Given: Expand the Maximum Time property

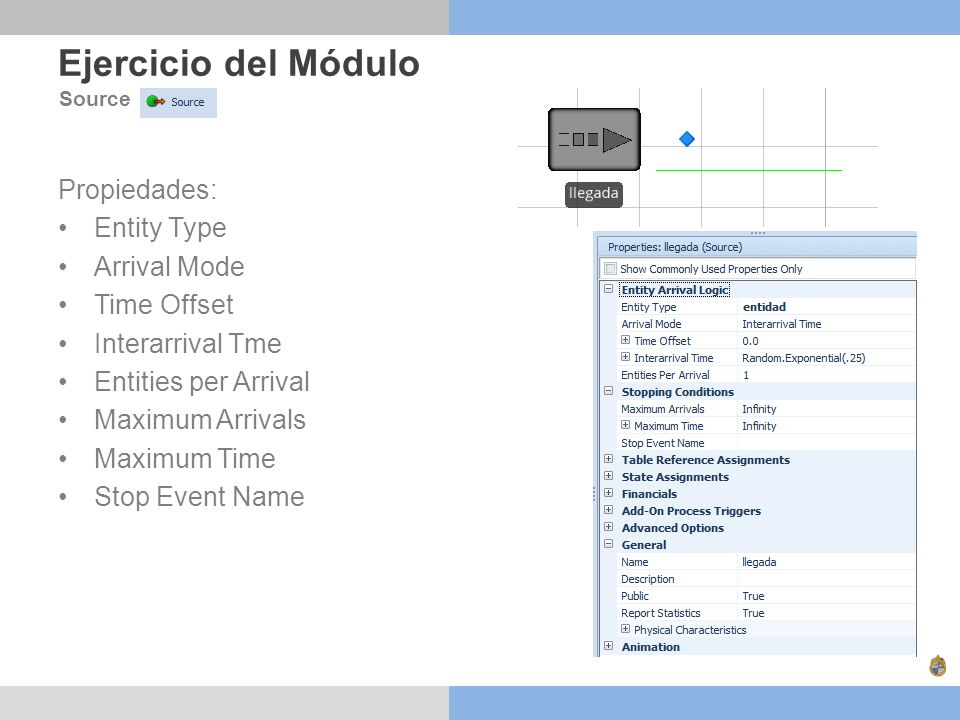Looking at the screenshot, I should (625, 425).
